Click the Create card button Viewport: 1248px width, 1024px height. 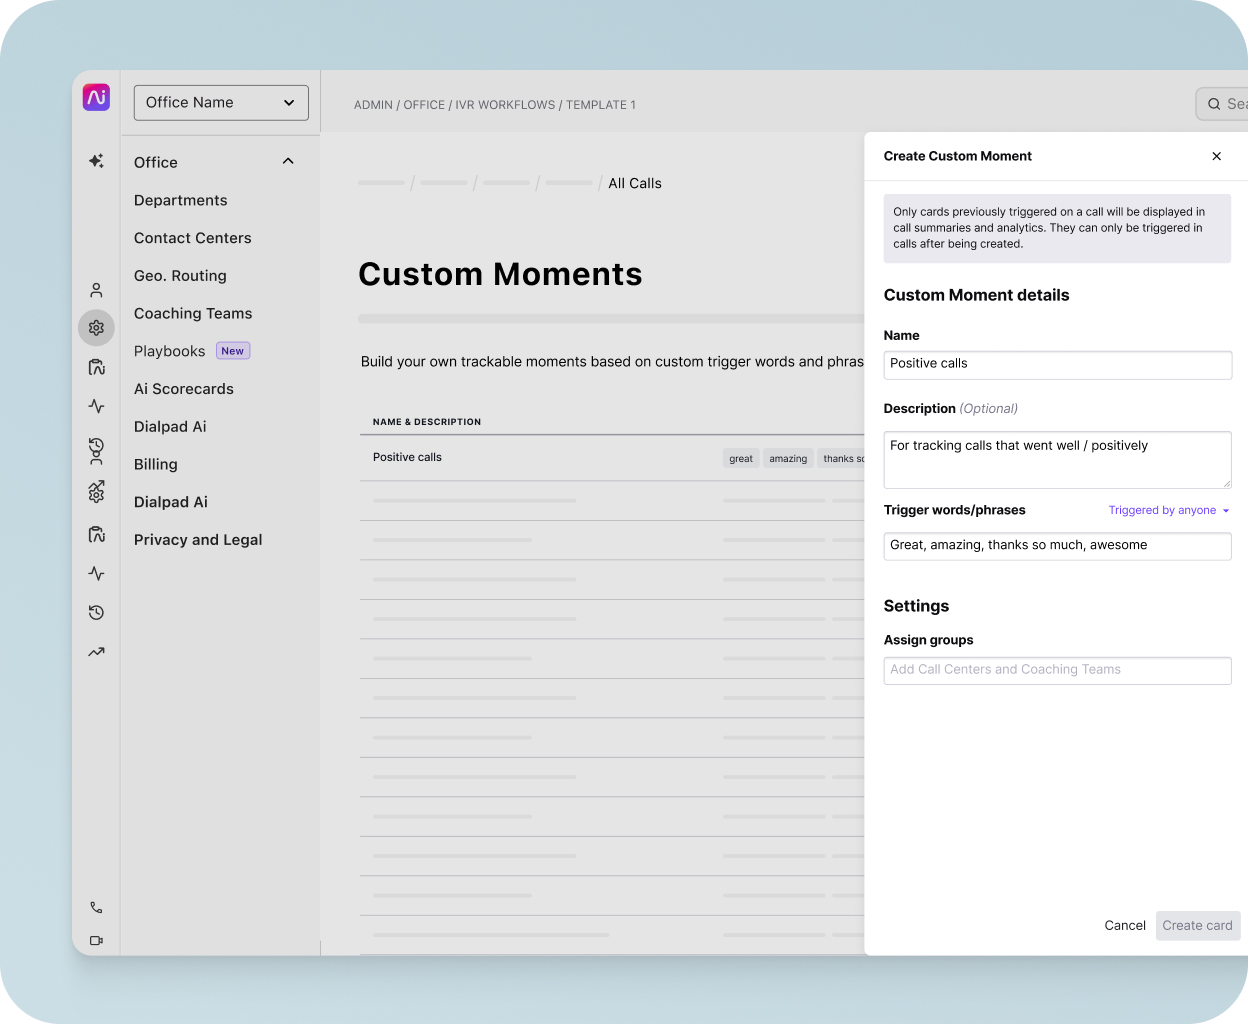click(x=1197, y=925)
